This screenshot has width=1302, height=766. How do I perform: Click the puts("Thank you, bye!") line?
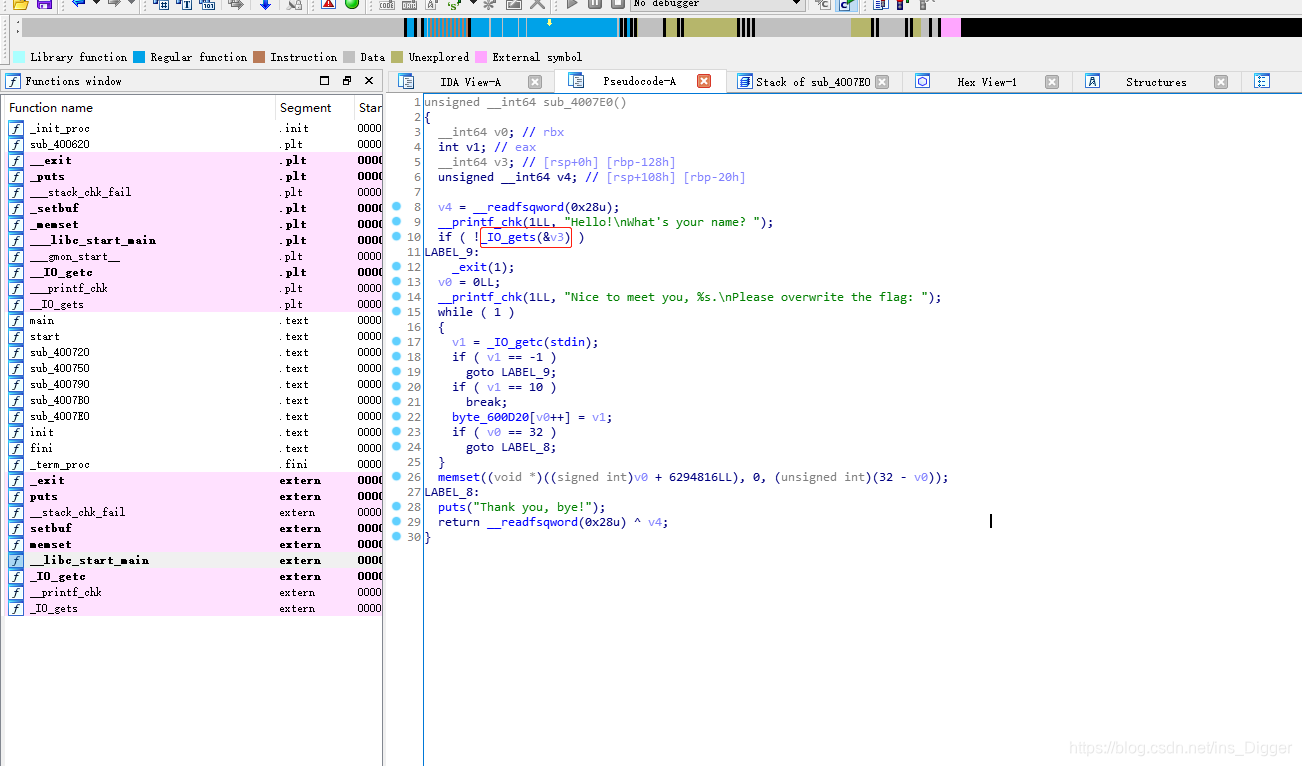point(521,507)
